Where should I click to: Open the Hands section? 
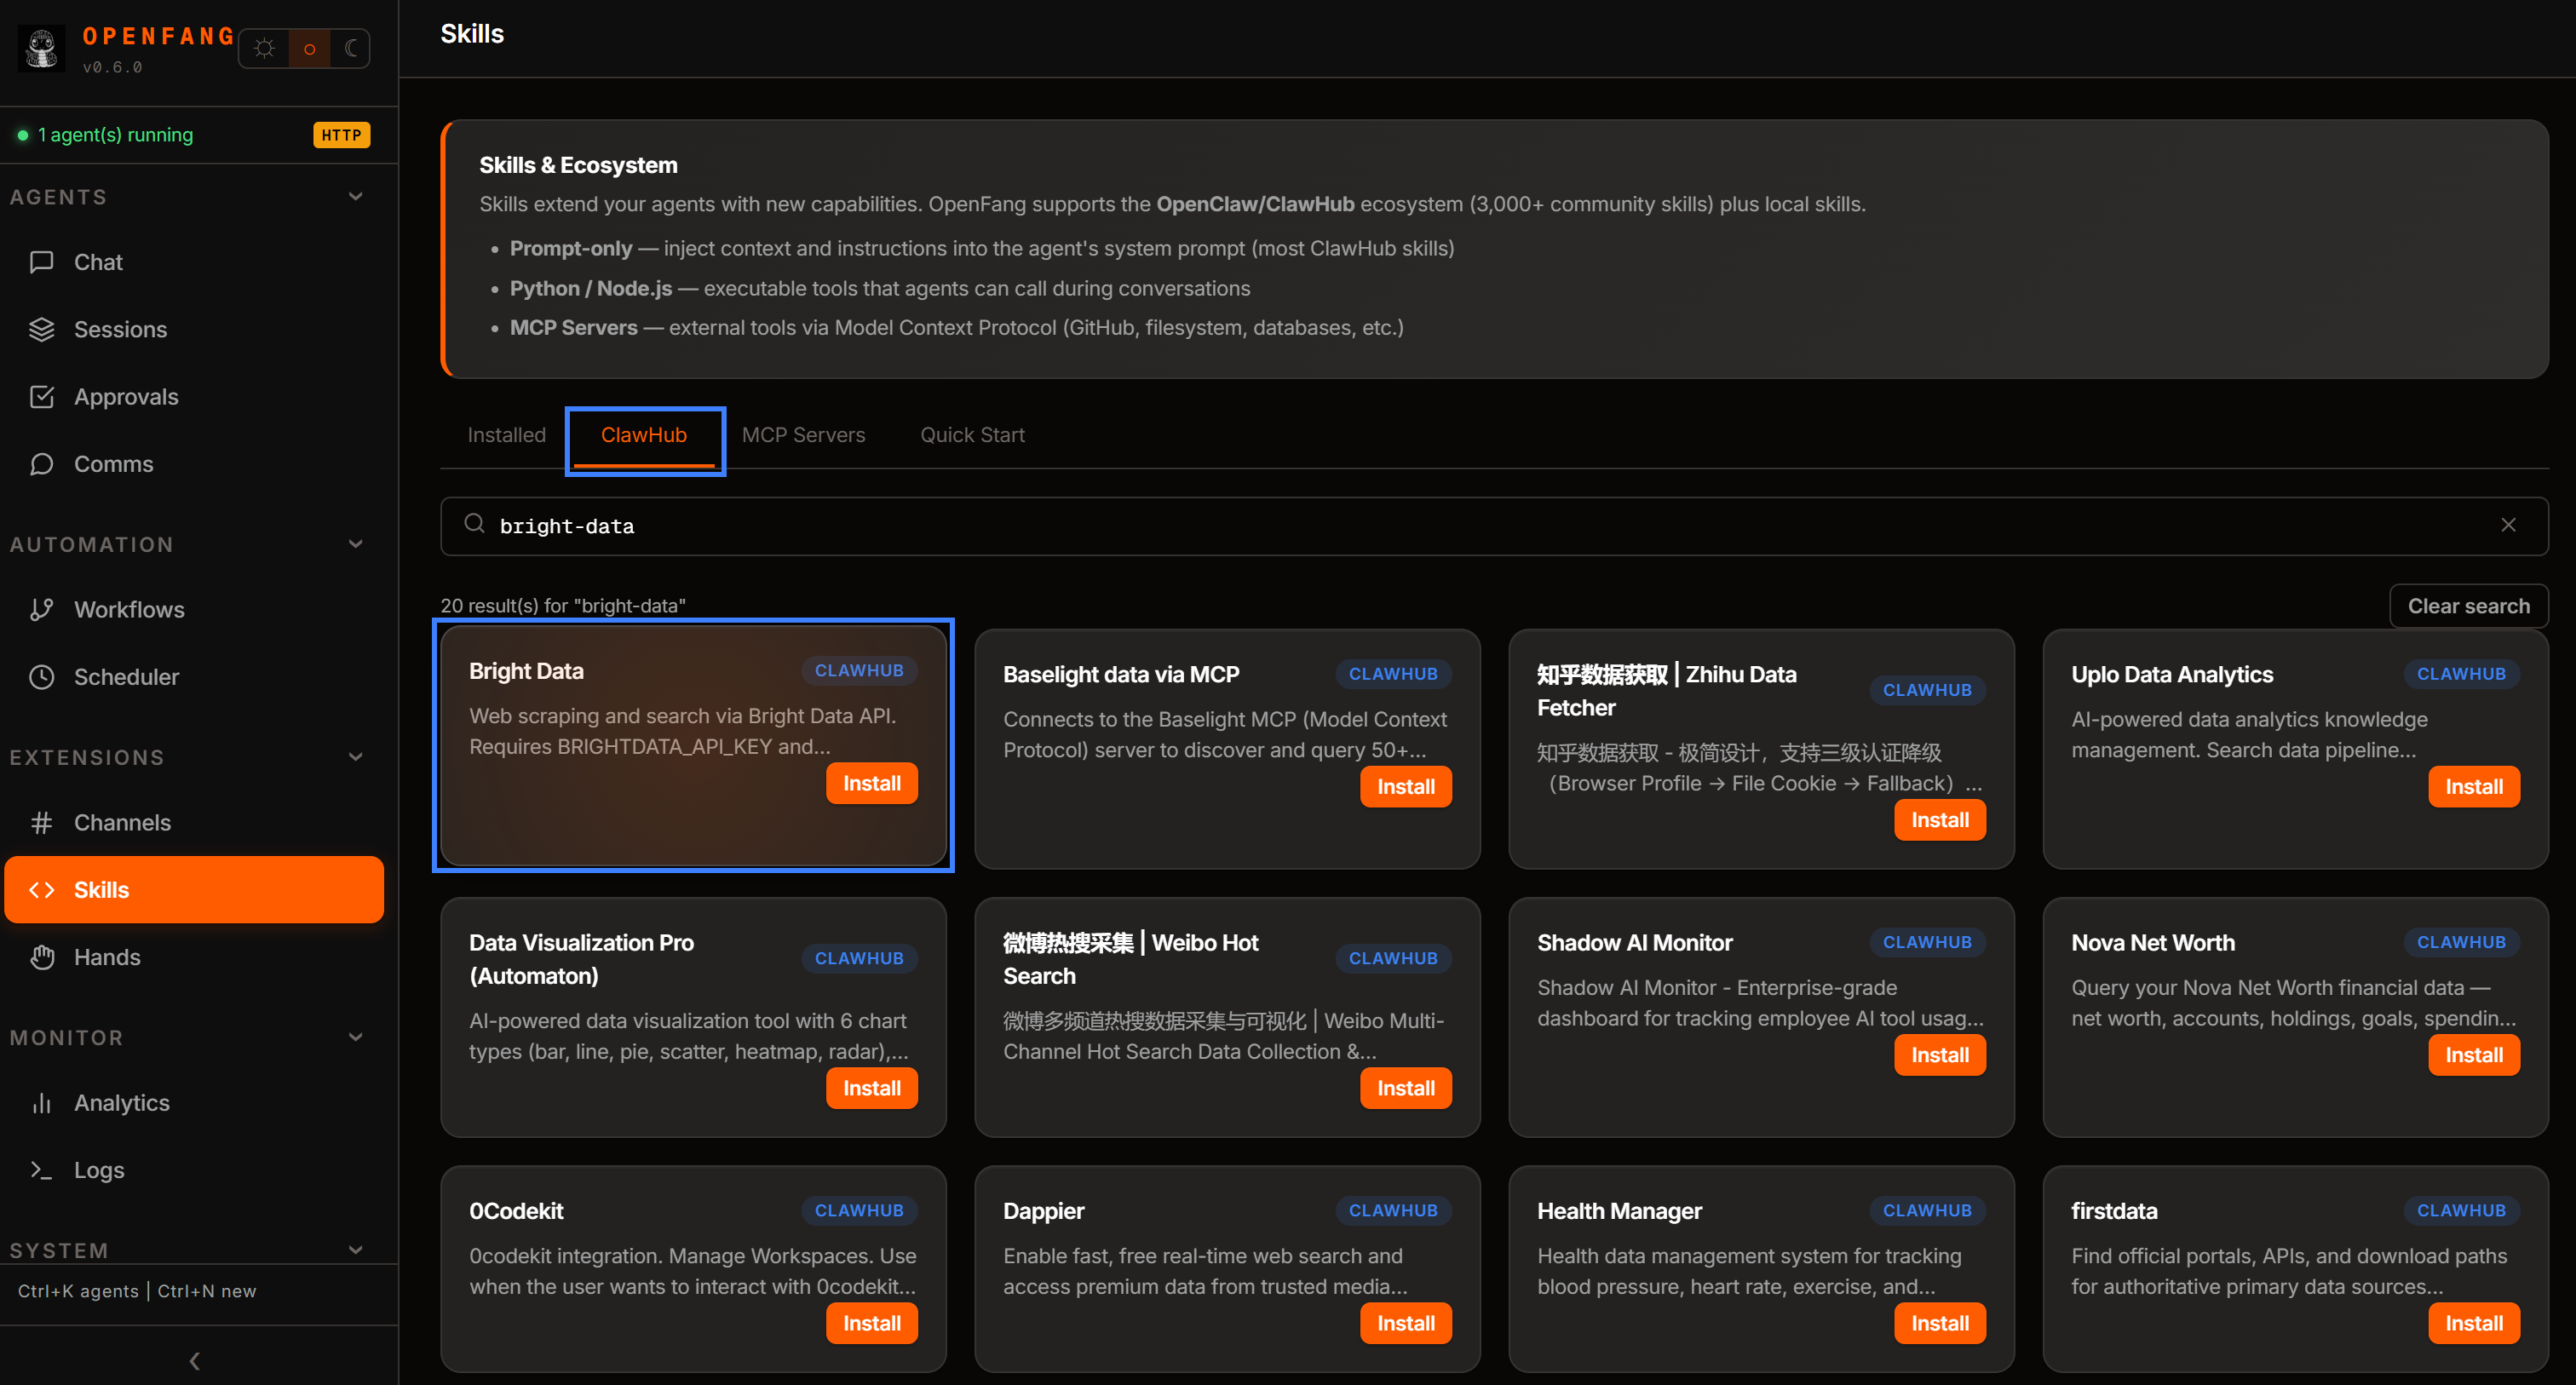(107, 956)
